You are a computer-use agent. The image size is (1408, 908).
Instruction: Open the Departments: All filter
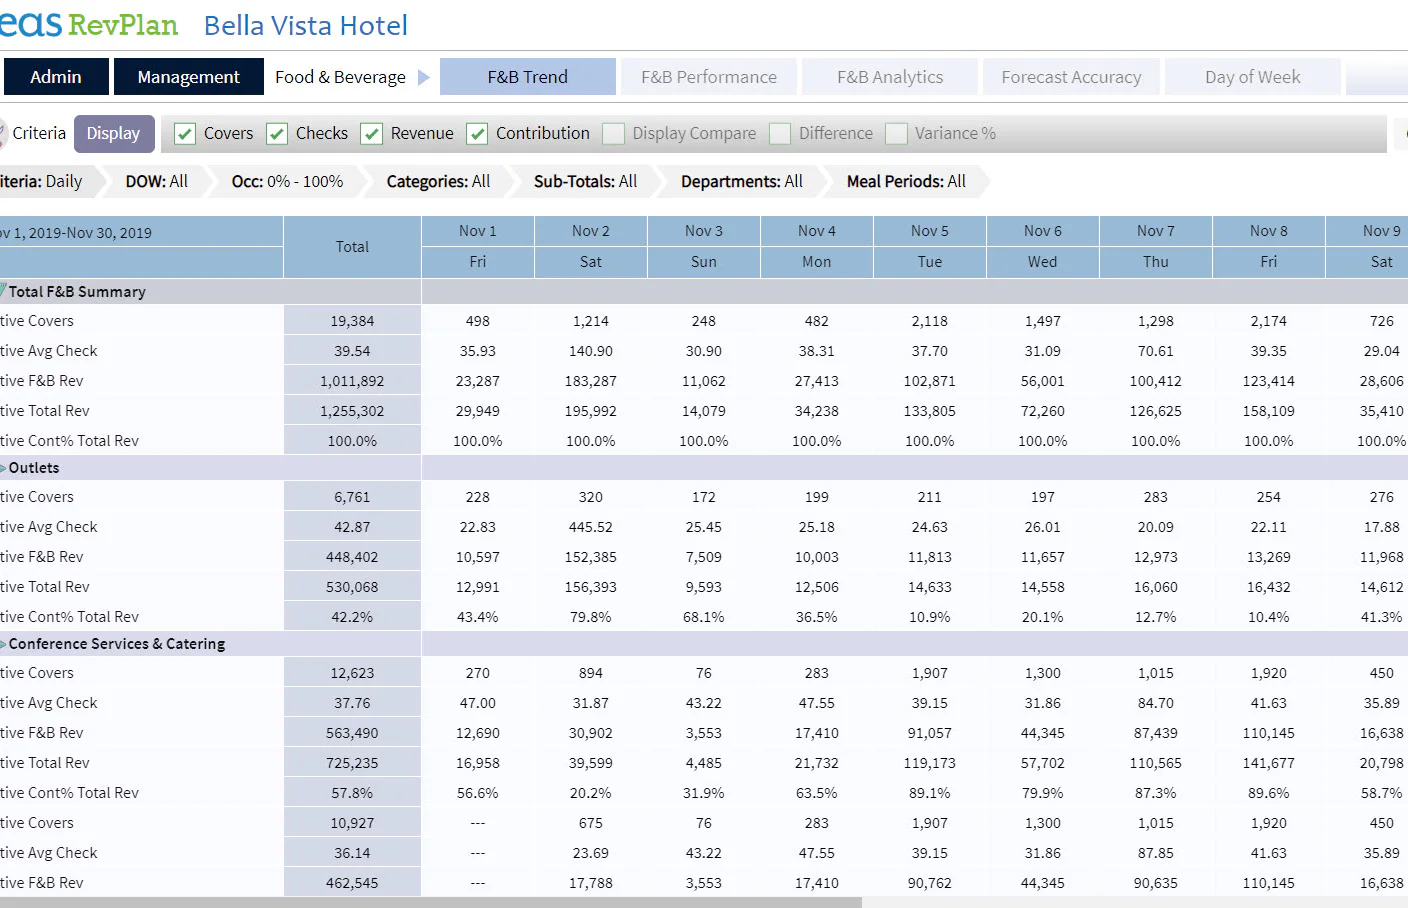click(x=741, y=181)
